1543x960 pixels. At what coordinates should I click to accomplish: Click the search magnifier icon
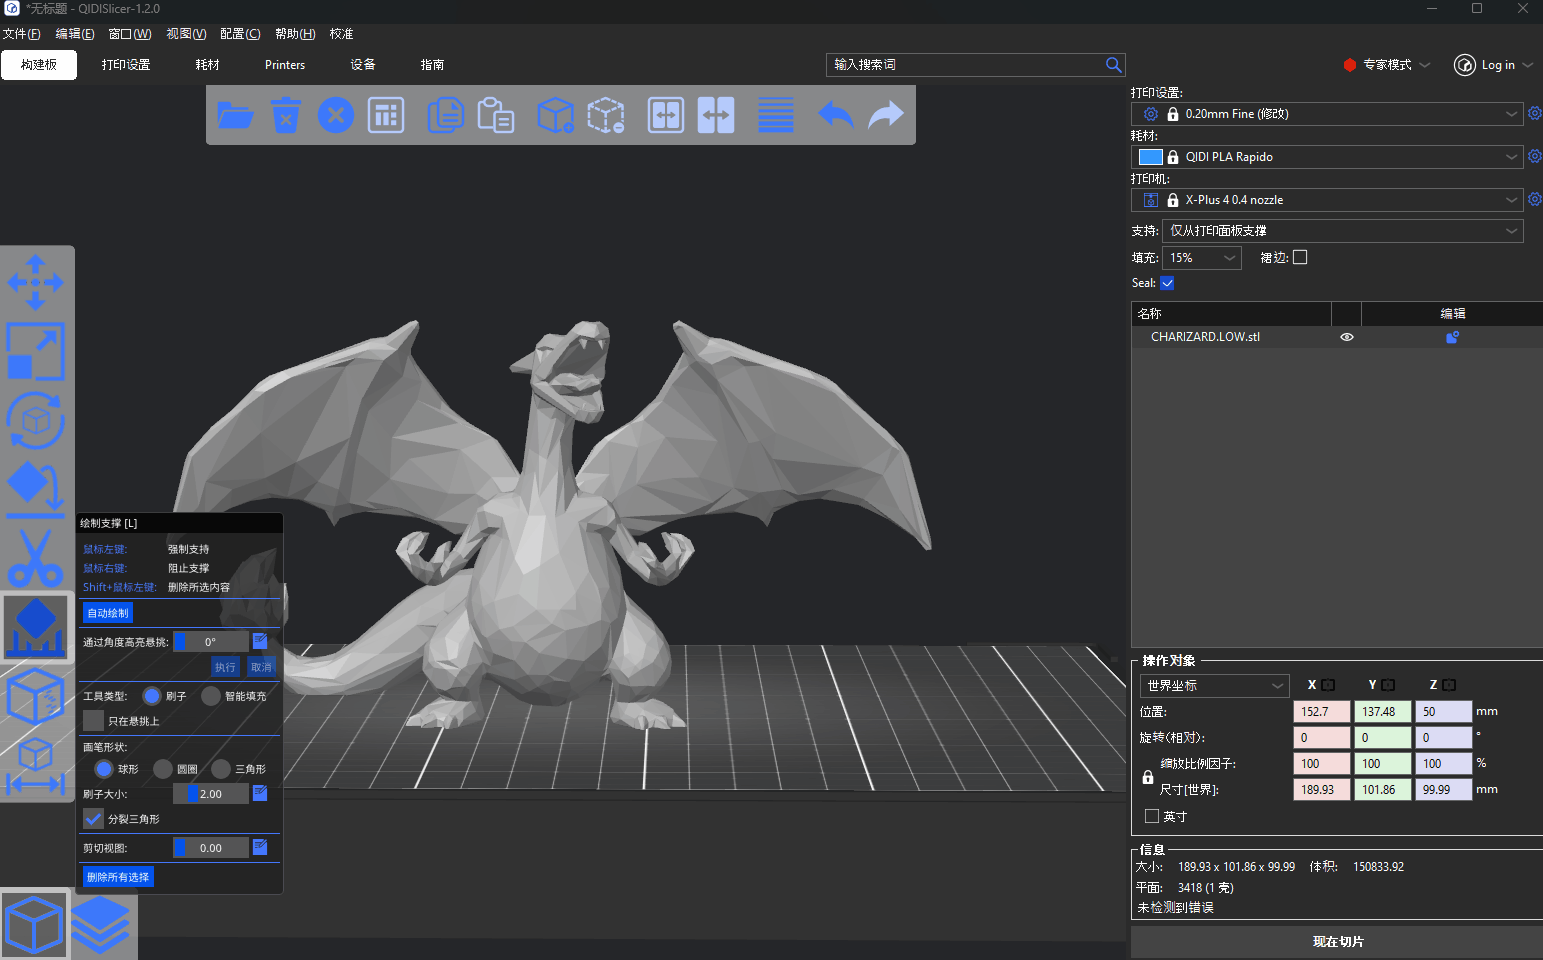point(1113,64)
